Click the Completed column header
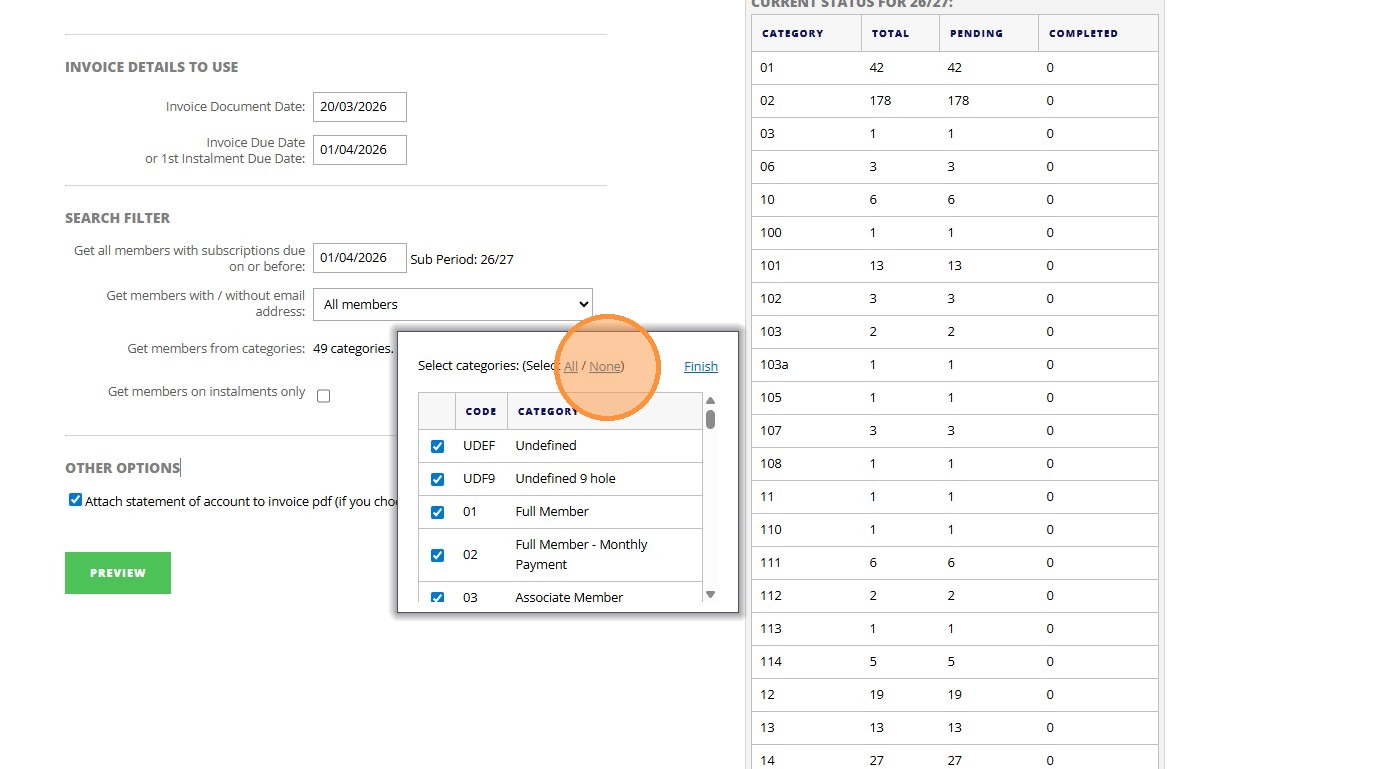 click(x=1083, y=33)
